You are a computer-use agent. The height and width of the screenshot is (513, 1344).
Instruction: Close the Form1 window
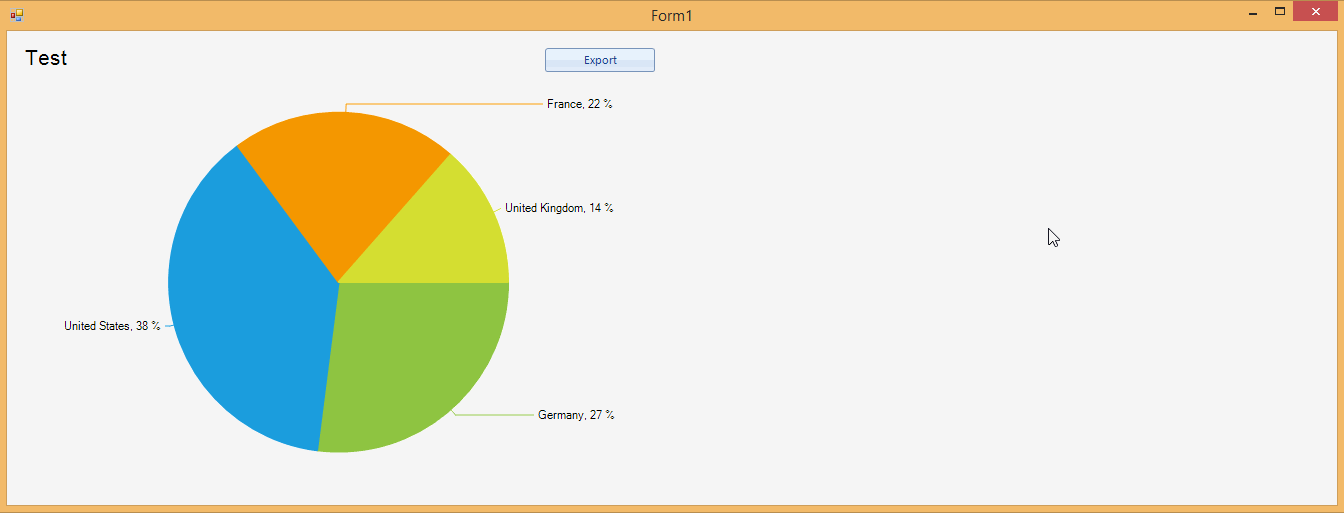(1315, 12)
